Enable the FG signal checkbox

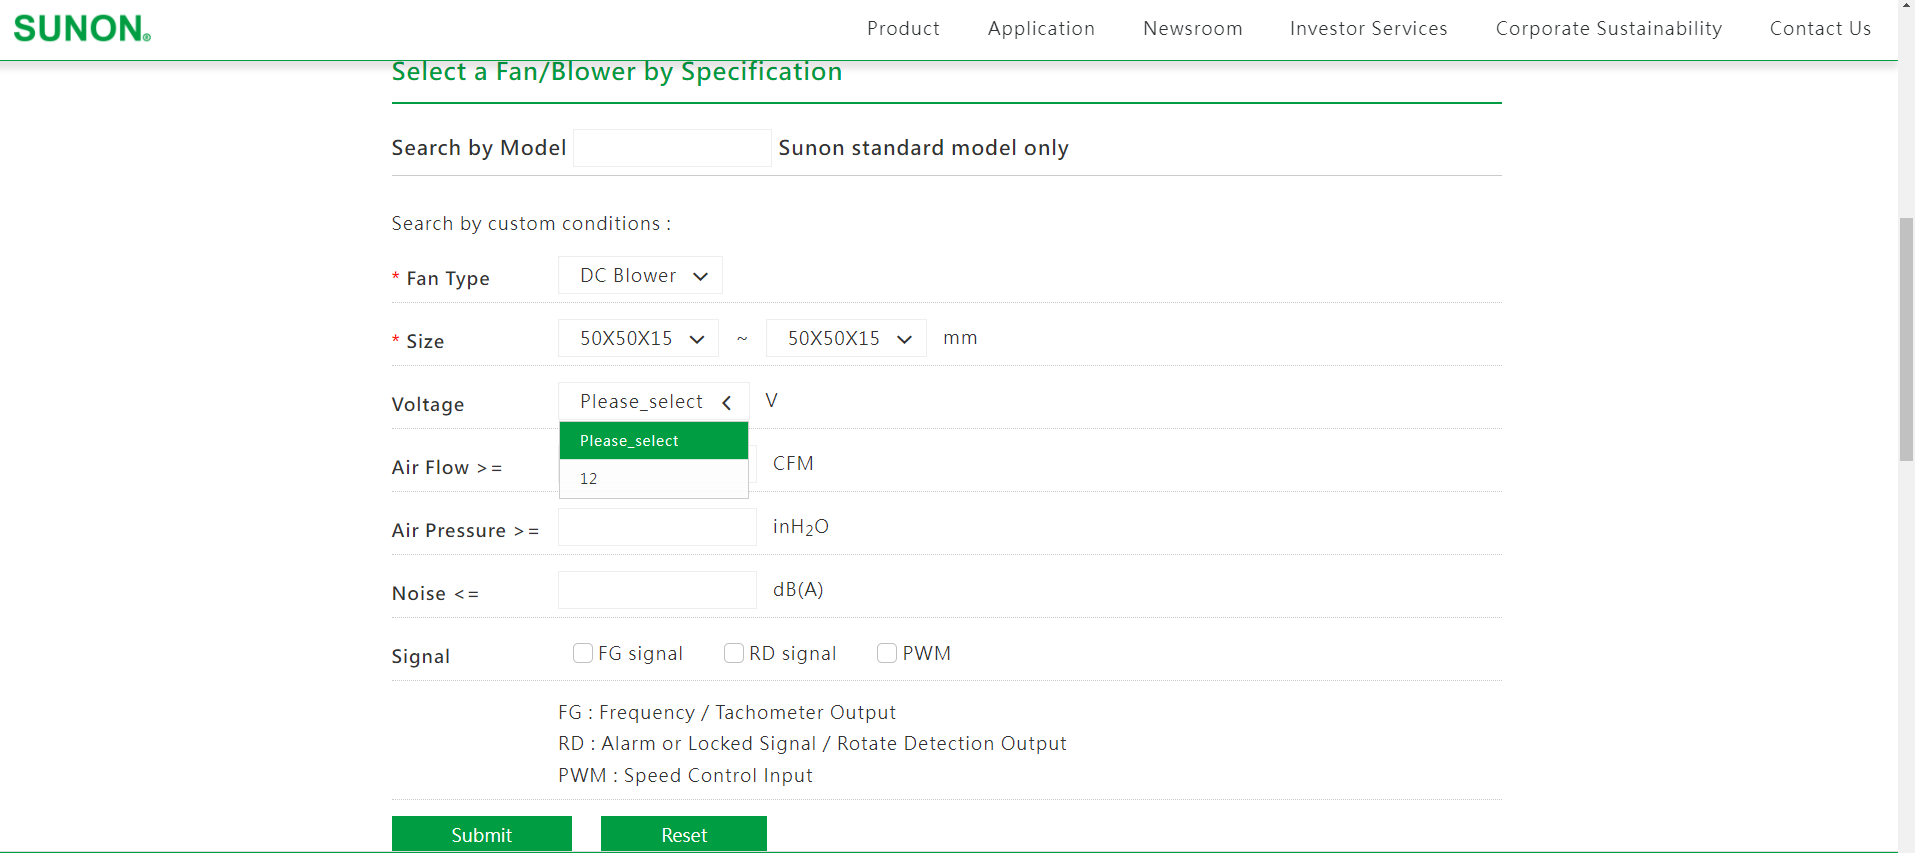(x=582, y=653)
